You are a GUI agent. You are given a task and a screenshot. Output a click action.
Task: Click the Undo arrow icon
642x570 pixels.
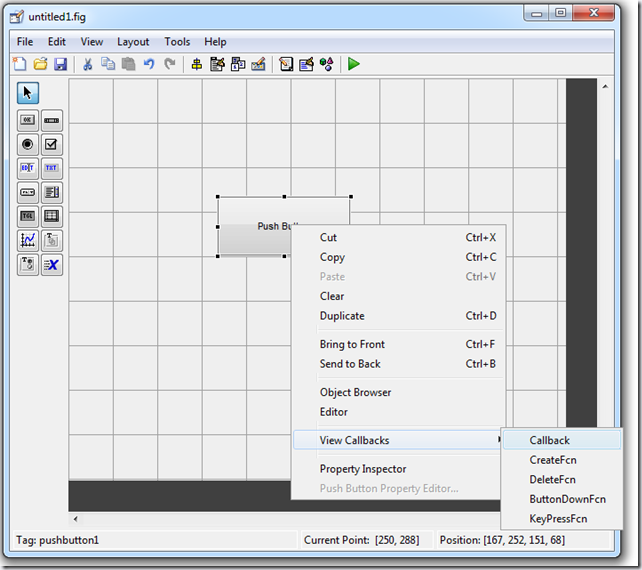(149, 64)
